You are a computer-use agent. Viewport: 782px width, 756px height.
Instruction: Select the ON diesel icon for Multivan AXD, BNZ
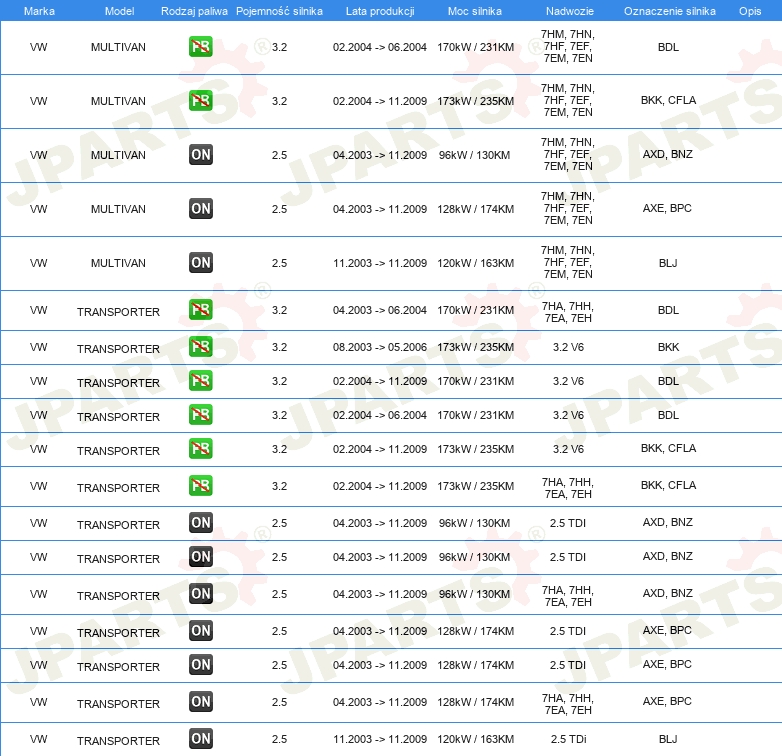pyautogui.click(x=200, y=155)
